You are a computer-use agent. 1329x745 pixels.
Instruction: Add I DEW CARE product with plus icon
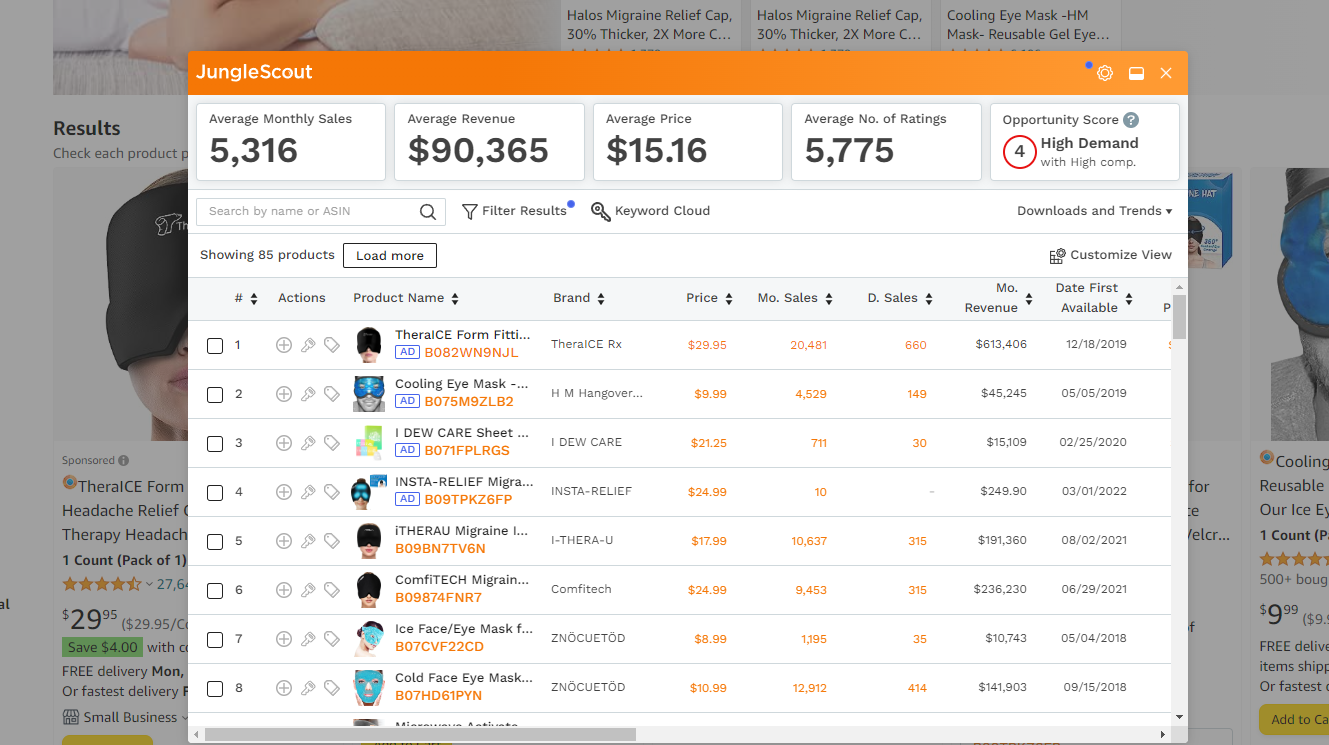(x=284, y=443)
